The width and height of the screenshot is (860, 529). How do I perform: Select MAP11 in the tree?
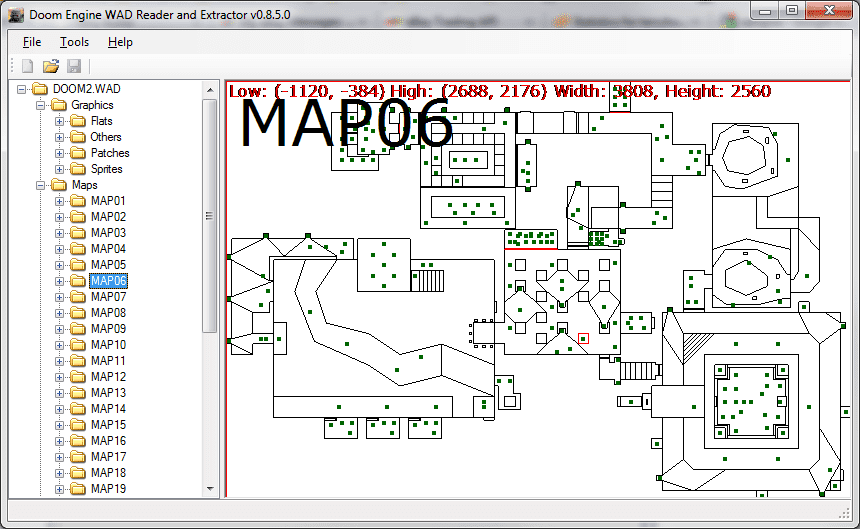109,361
